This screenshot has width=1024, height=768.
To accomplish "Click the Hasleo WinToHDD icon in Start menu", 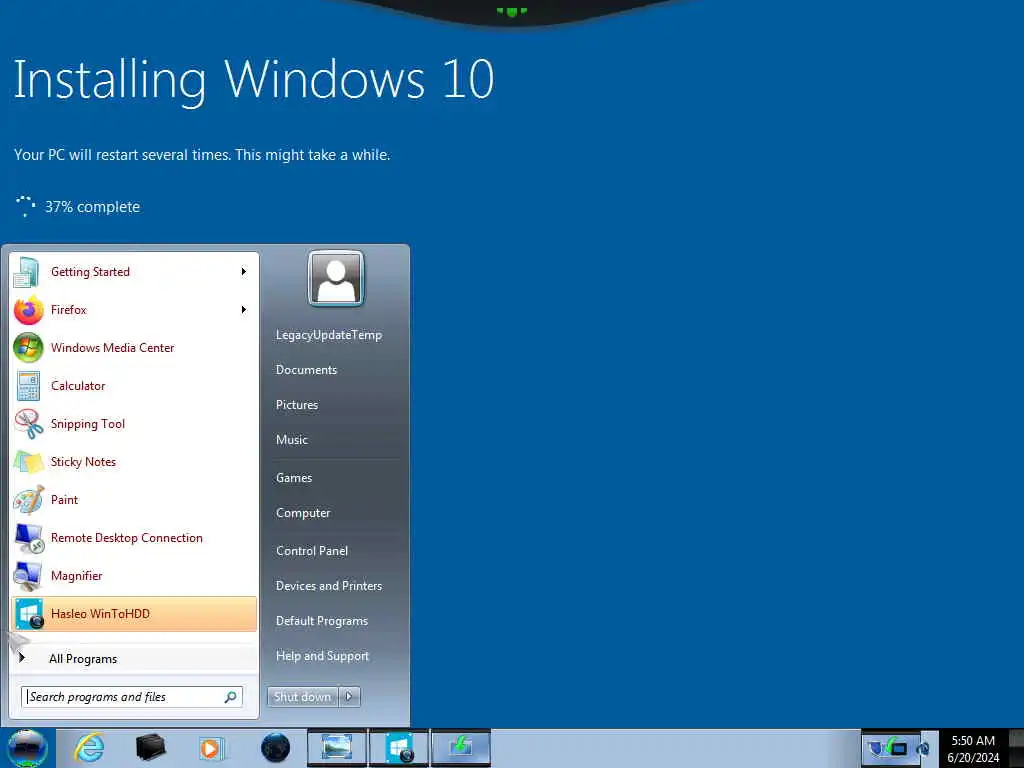I will point(29,614).
